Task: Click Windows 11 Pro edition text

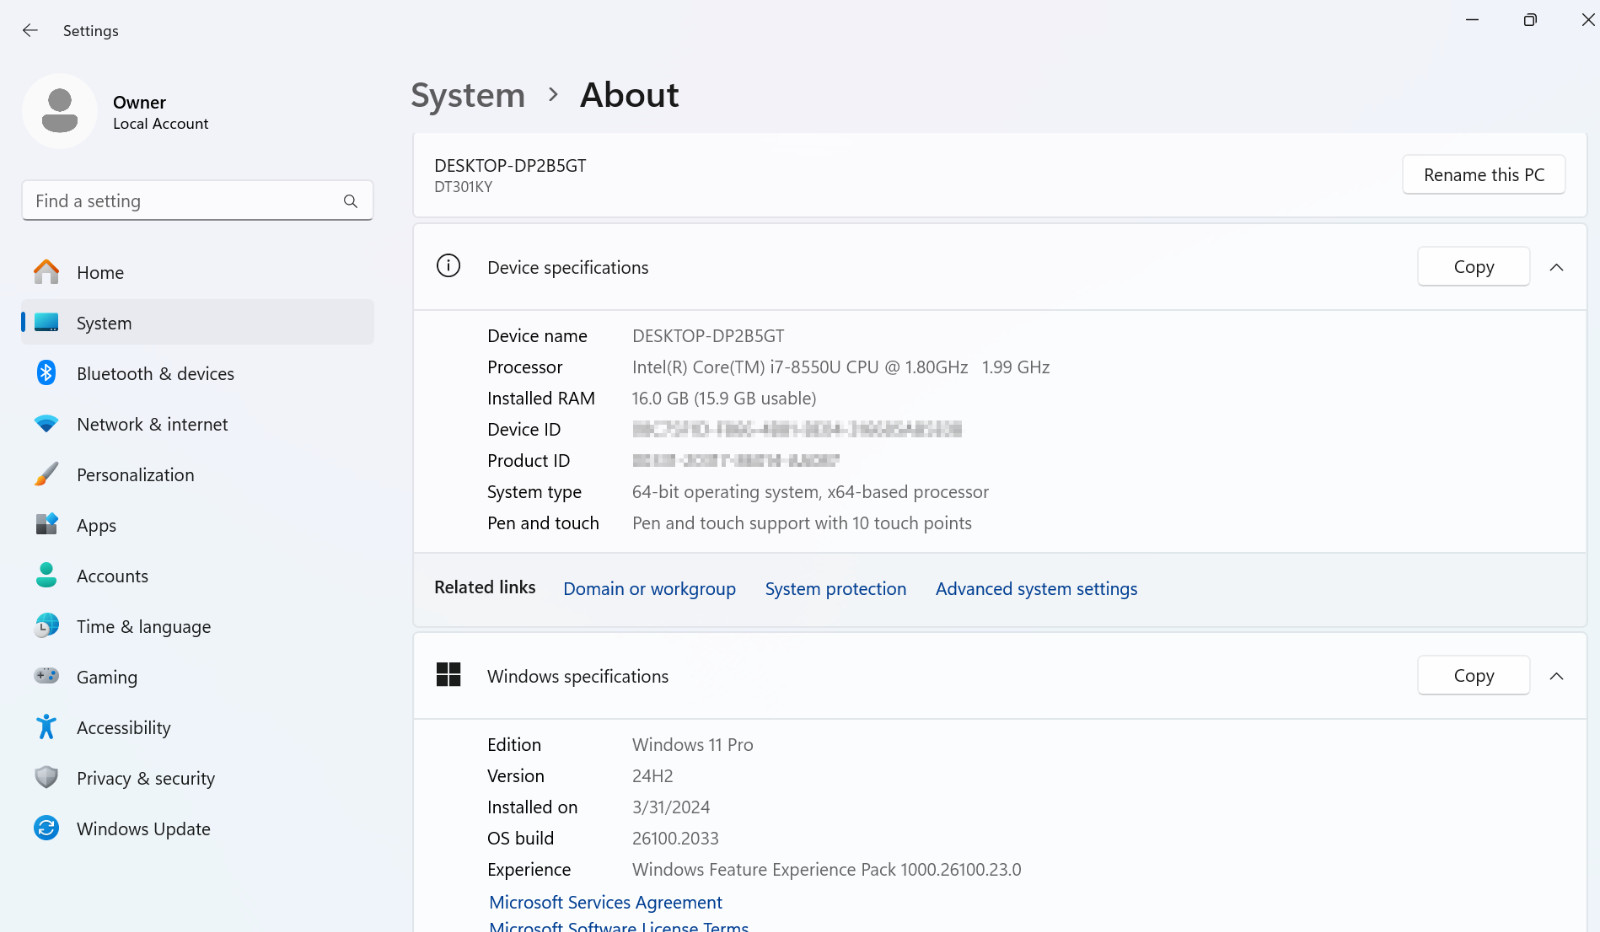Action: coord(692,745)
